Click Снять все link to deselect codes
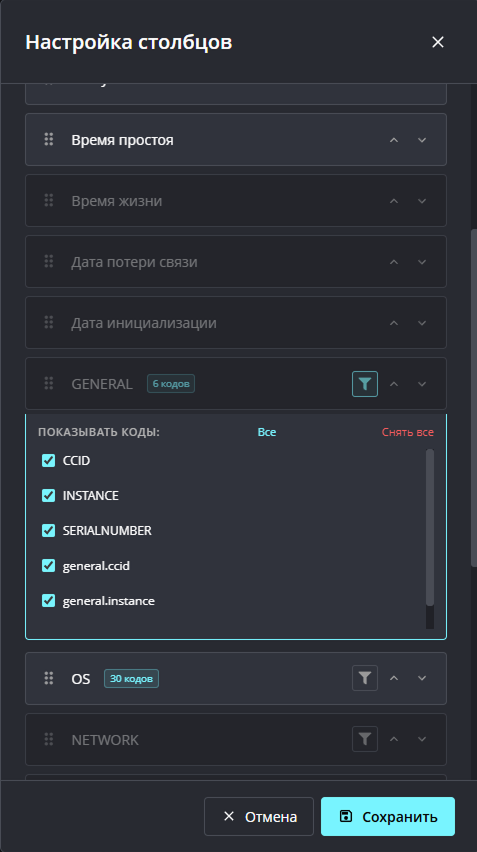477x852 pixels. (407, 432)
